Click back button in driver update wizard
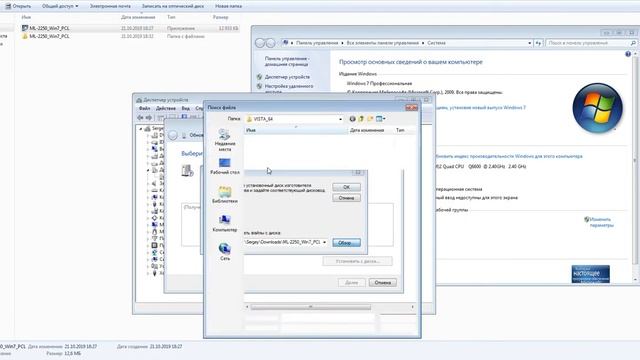640x360 pixels. click(173, 136)
